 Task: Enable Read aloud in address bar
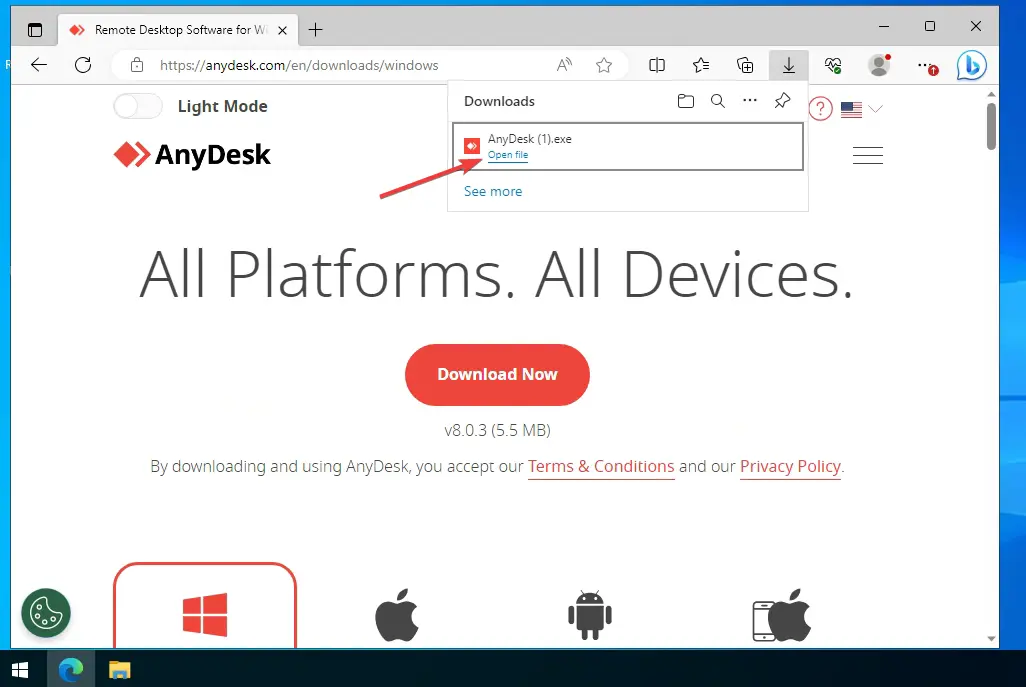(564, 65)
